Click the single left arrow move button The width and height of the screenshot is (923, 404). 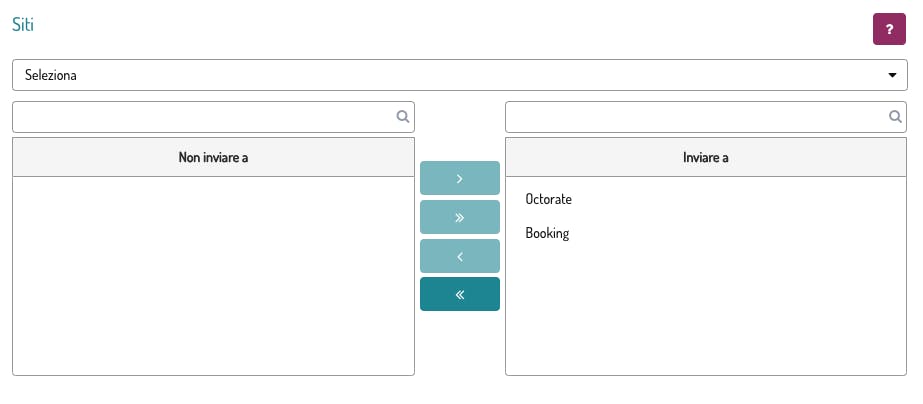click(460, 256)
